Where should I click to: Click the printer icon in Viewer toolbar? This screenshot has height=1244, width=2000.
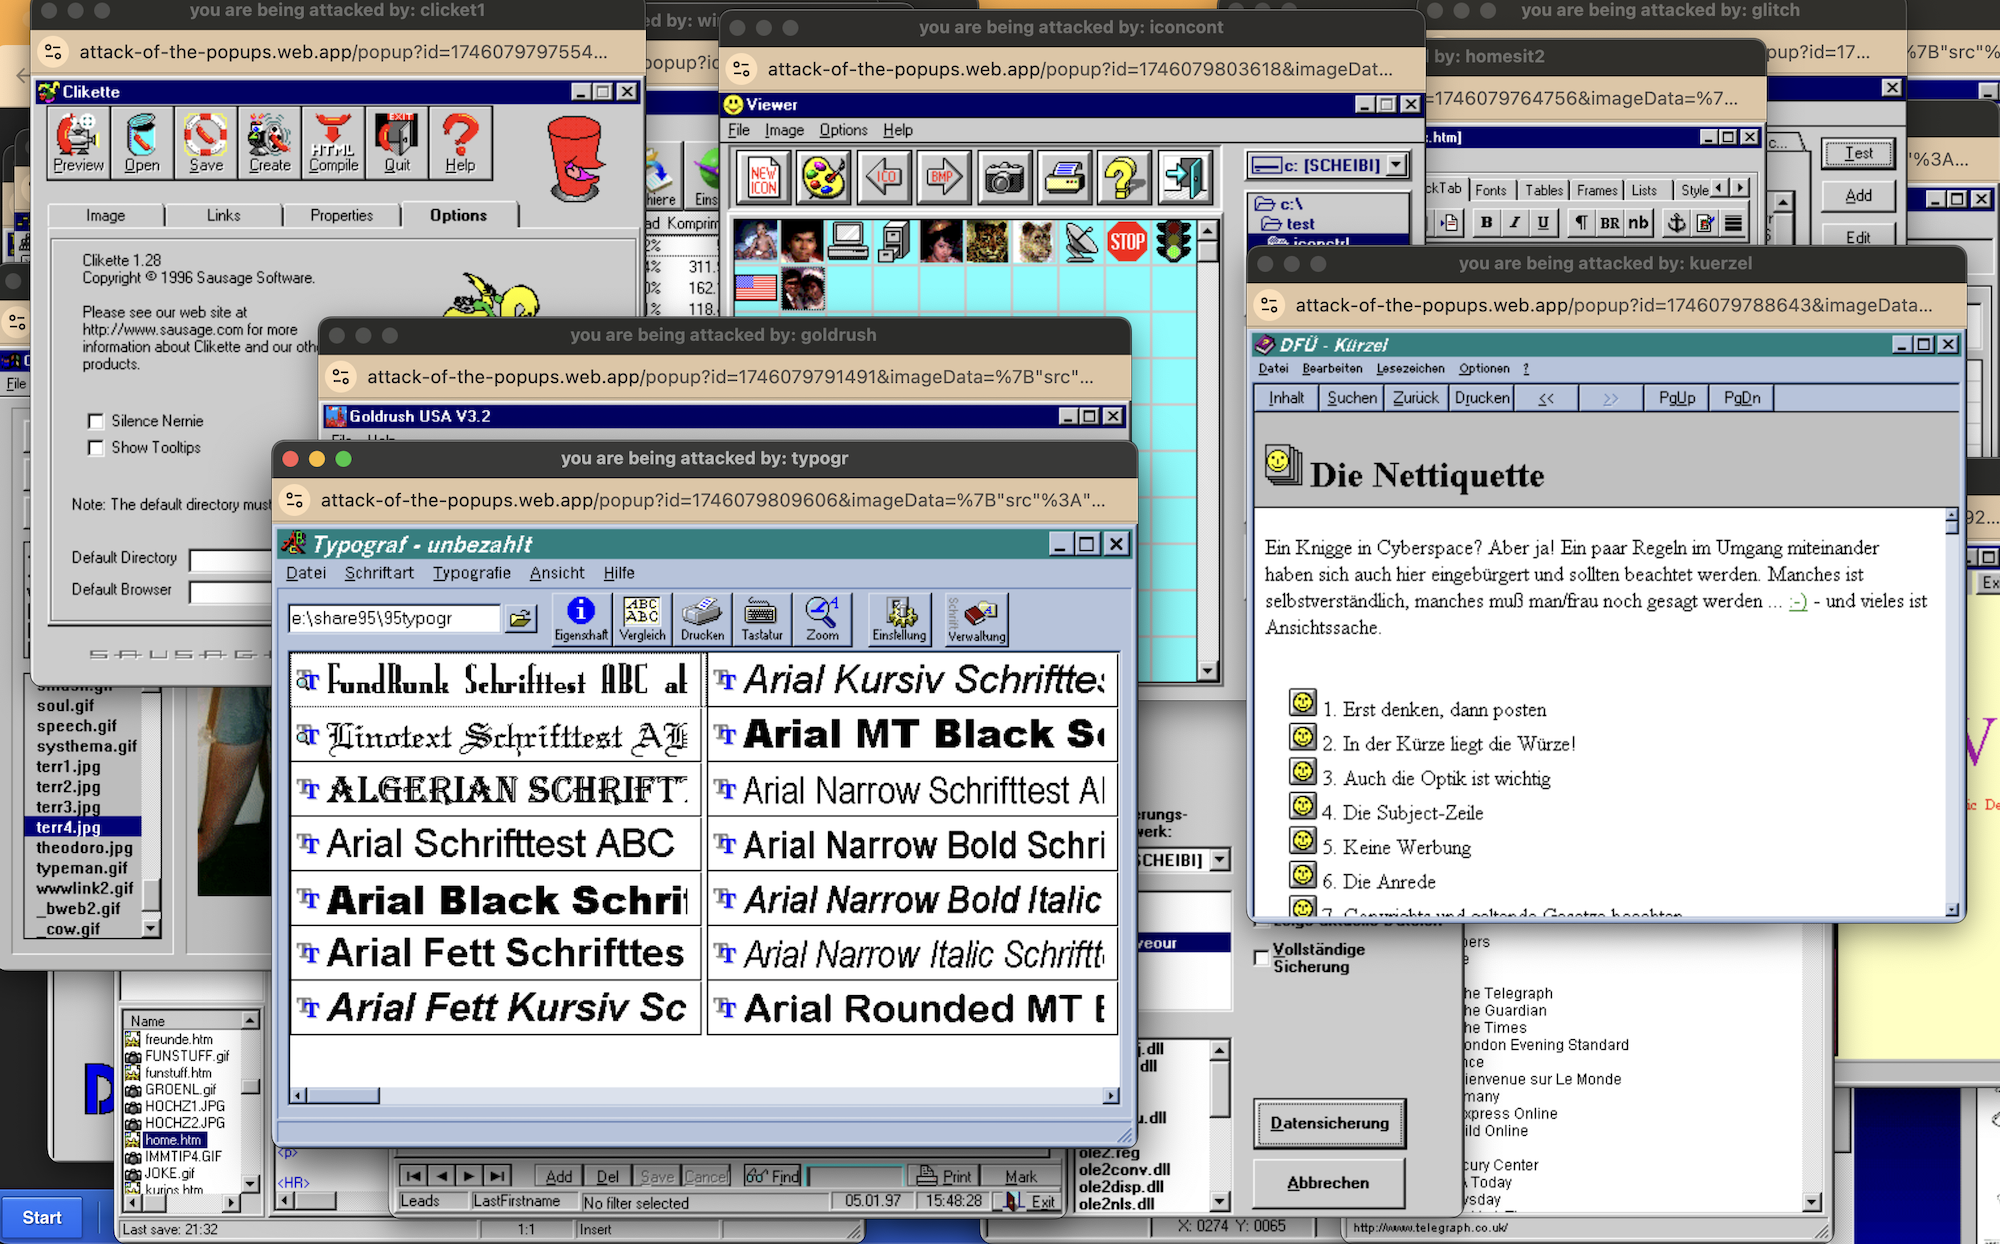[1064, 179]
